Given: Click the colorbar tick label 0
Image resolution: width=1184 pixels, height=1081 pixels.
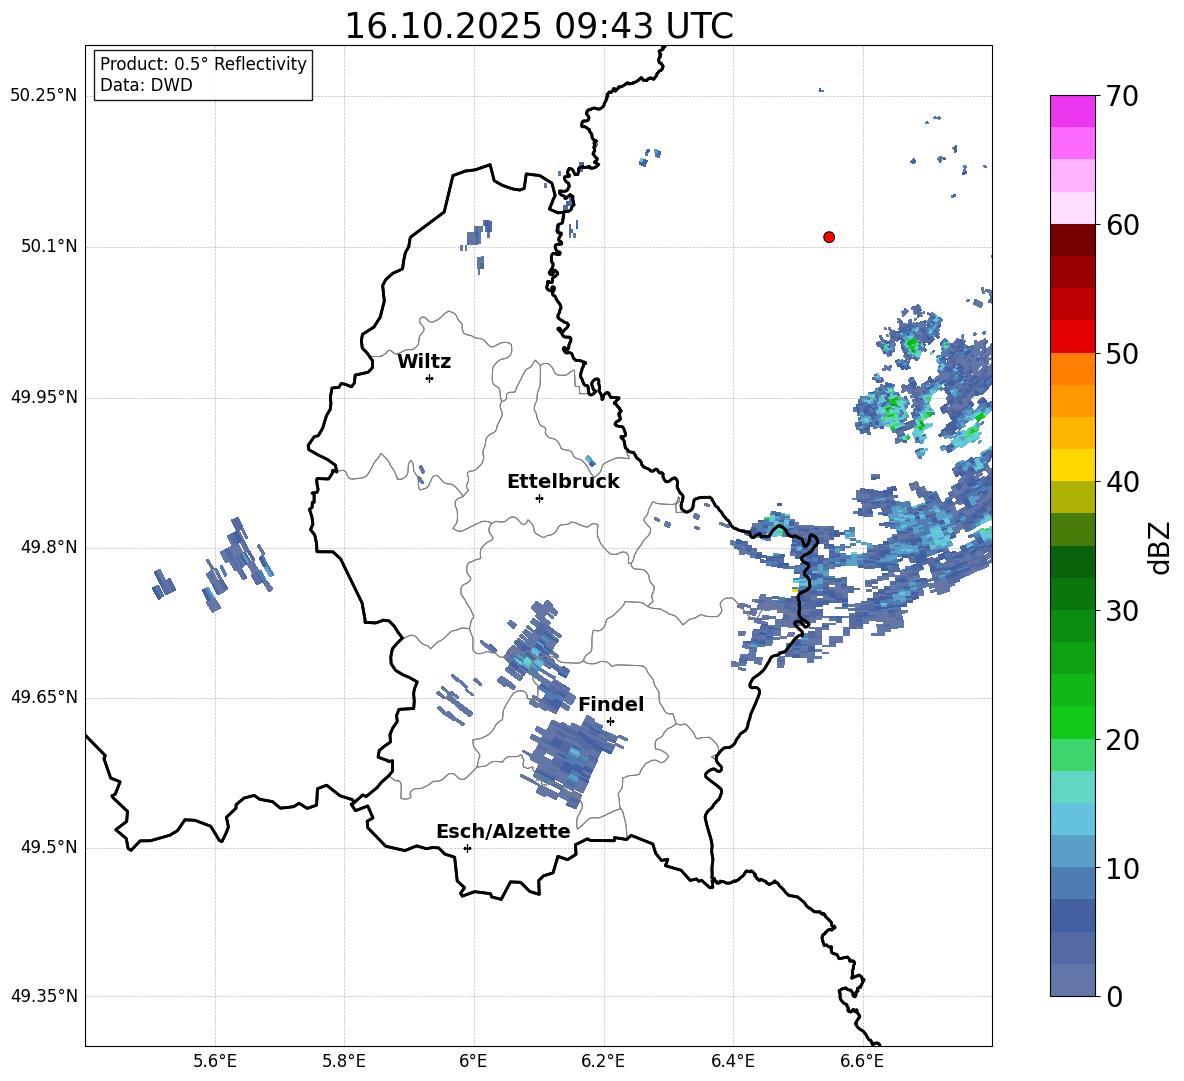Looking at the screenshot, I should [x=1114, y=997].
